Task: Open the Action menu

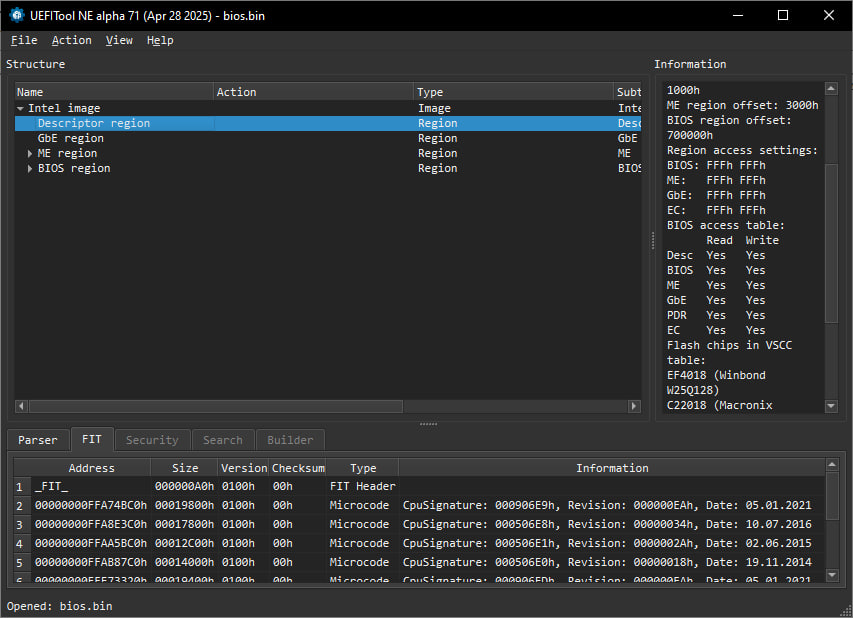Action: 71,40
